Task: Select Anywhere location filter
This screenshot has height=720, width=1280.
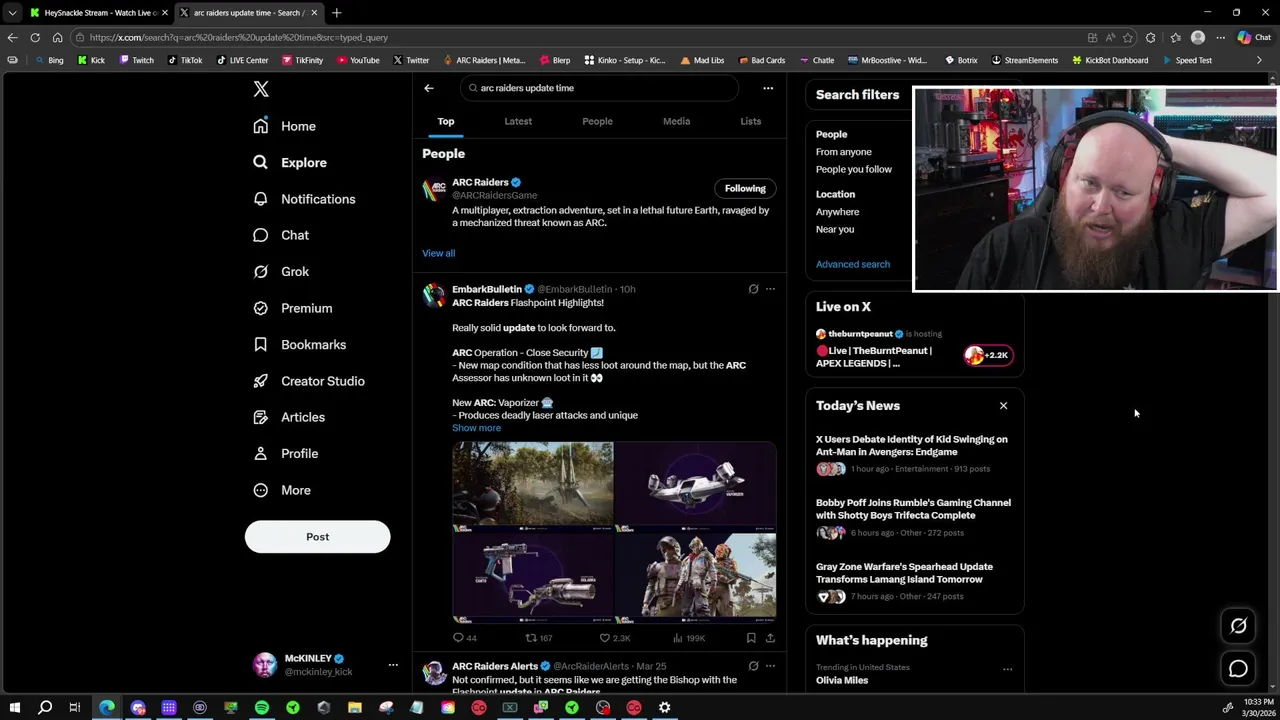Action: [x=837, y=212]
